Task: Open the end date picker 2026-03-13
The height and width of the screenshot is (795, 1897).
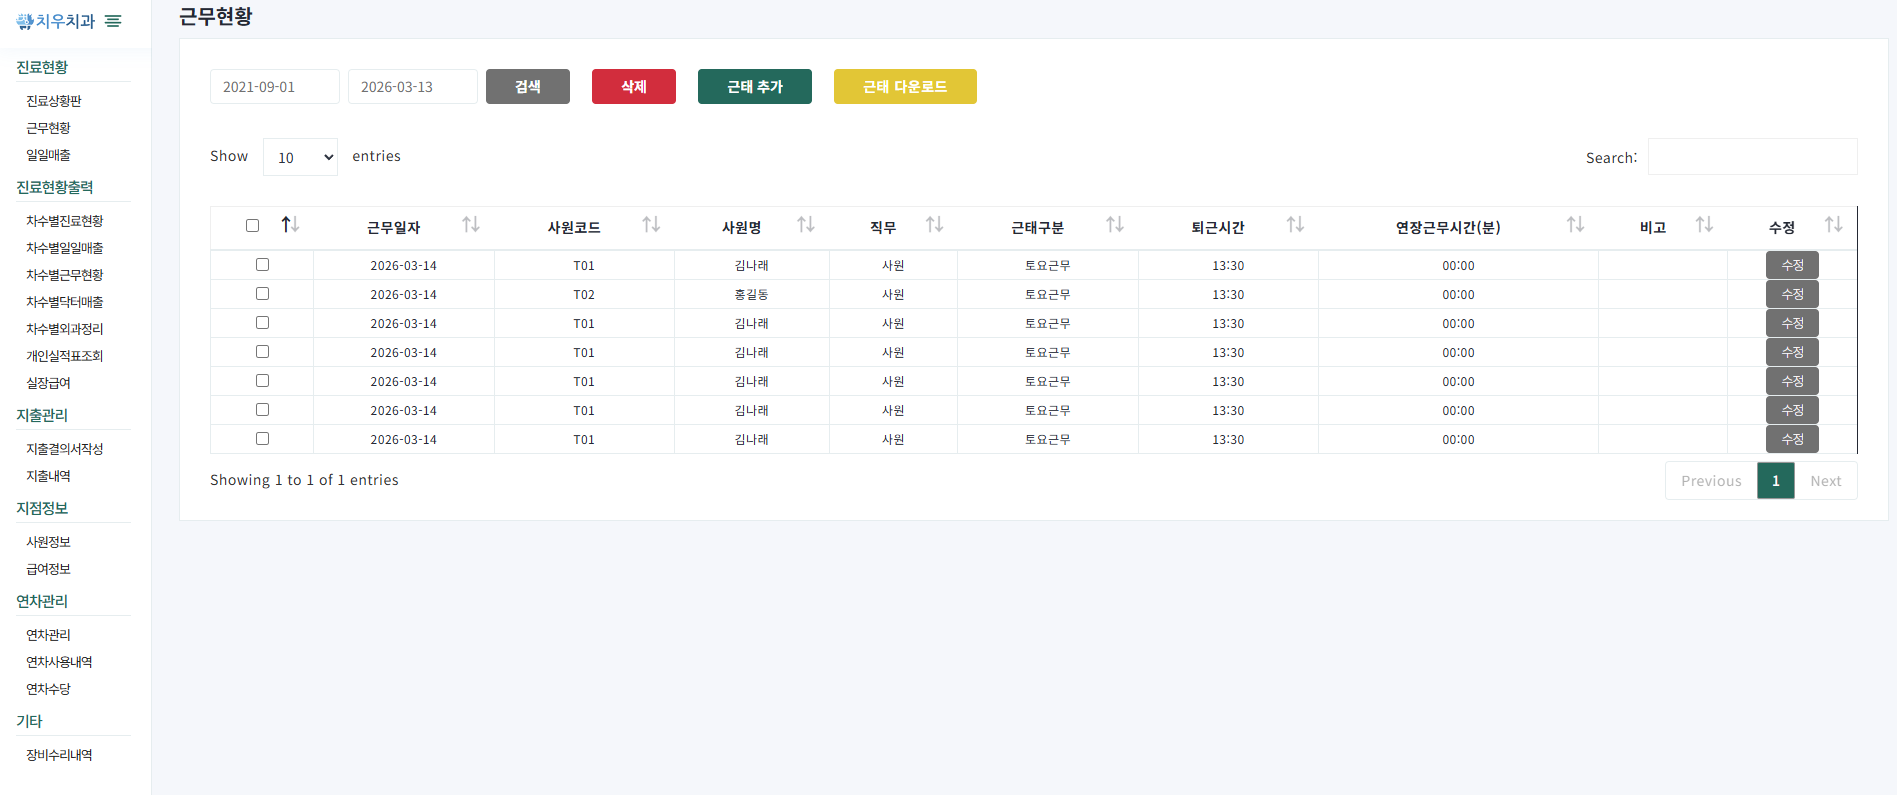Action: point(412,87)
